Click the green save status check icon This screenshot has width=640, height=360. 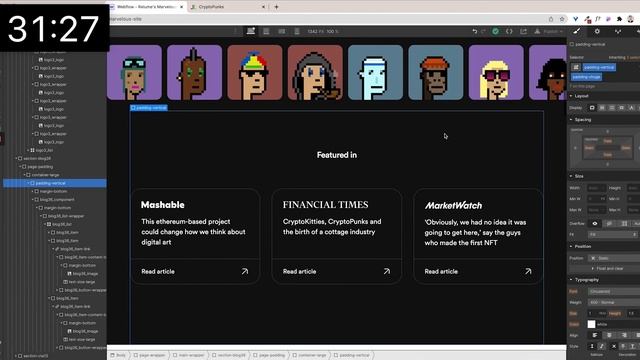point(495,31)
